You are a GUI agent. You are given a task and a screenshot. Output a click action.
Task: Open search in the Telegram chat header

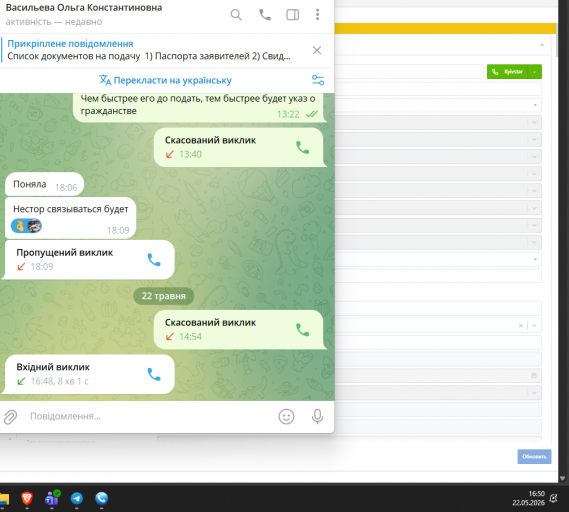coord(236,15)
